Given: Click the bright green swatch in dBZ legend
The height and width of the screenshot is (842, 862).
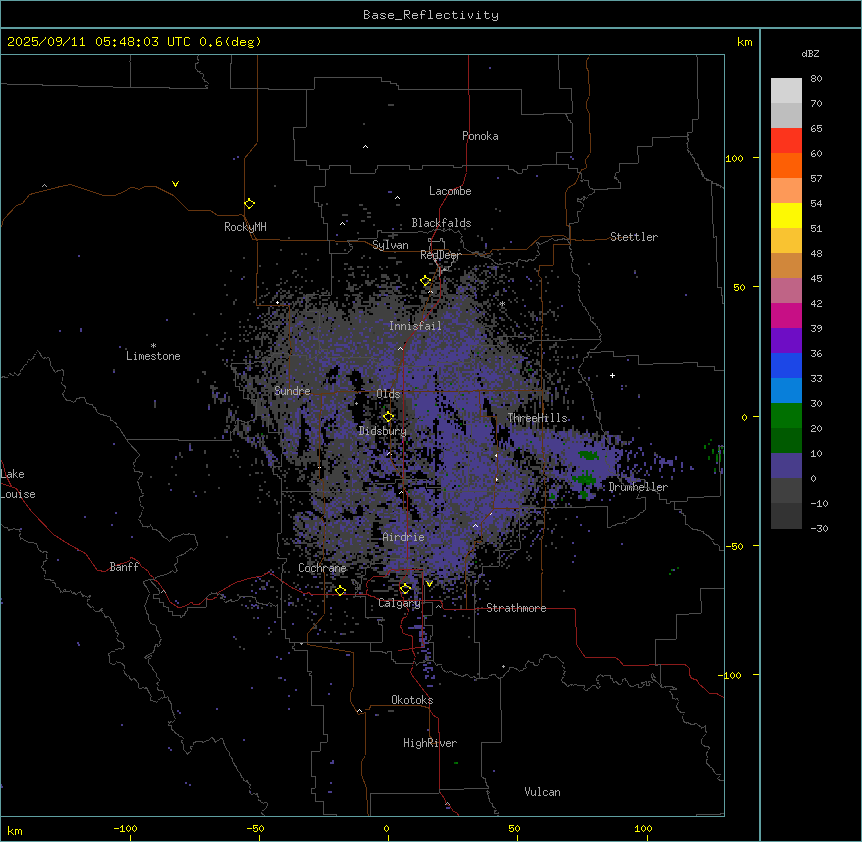Looking at the screenshot, I should coord(786,416).
